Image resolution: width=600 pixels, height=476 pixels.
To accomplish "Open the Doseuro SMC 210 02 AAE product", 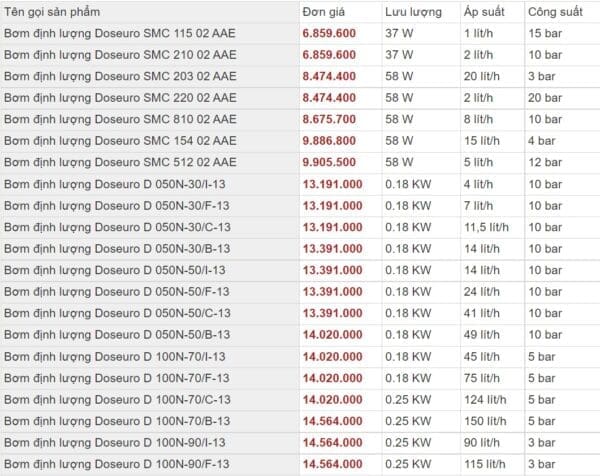I will coord(120,55).
